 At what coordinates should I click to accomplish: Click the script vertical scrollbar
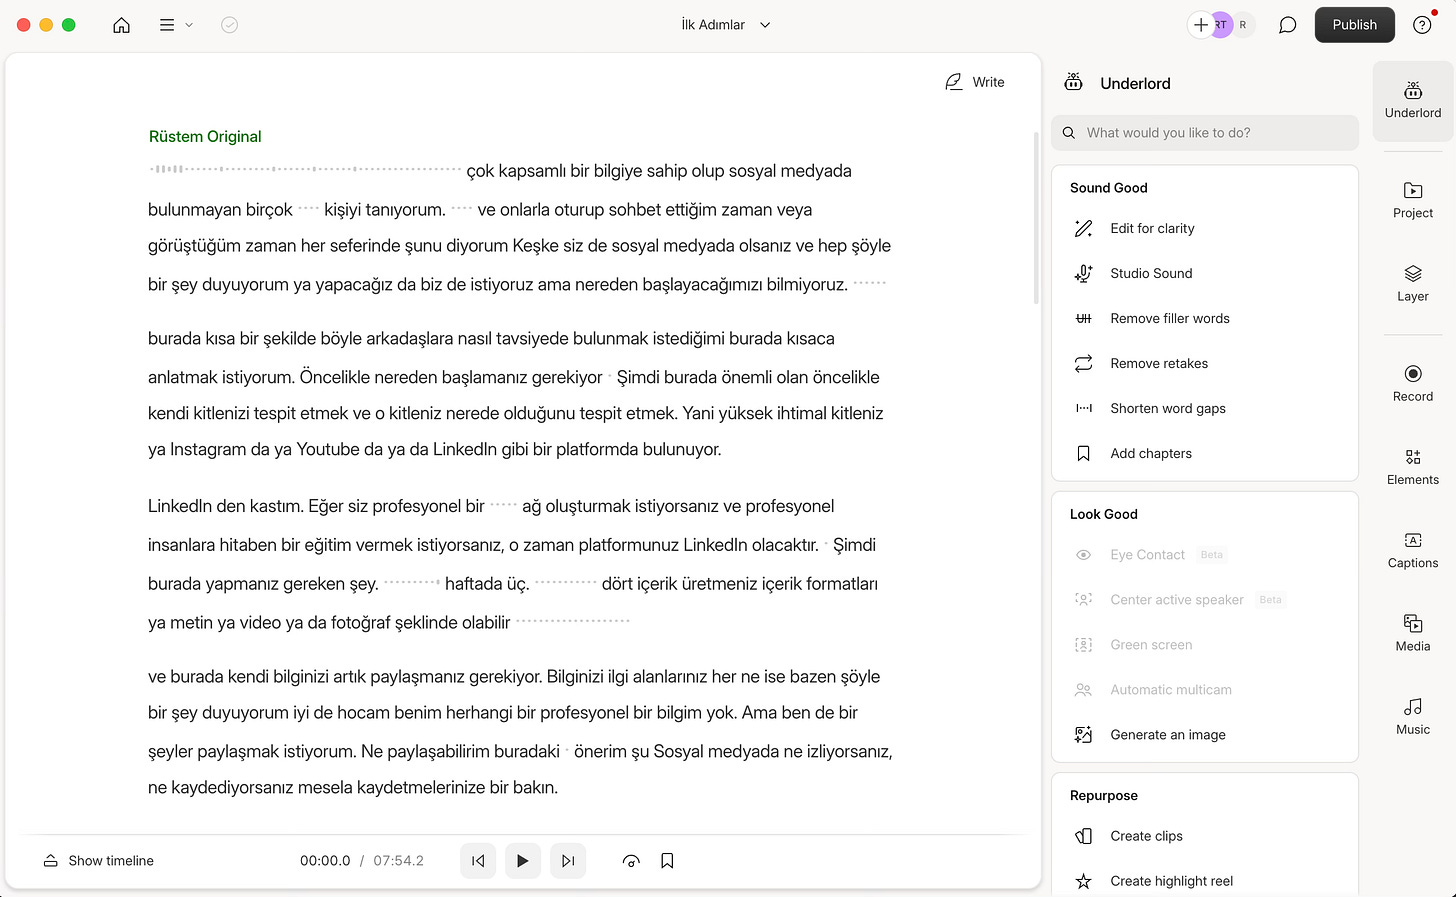click(1036, 218)
